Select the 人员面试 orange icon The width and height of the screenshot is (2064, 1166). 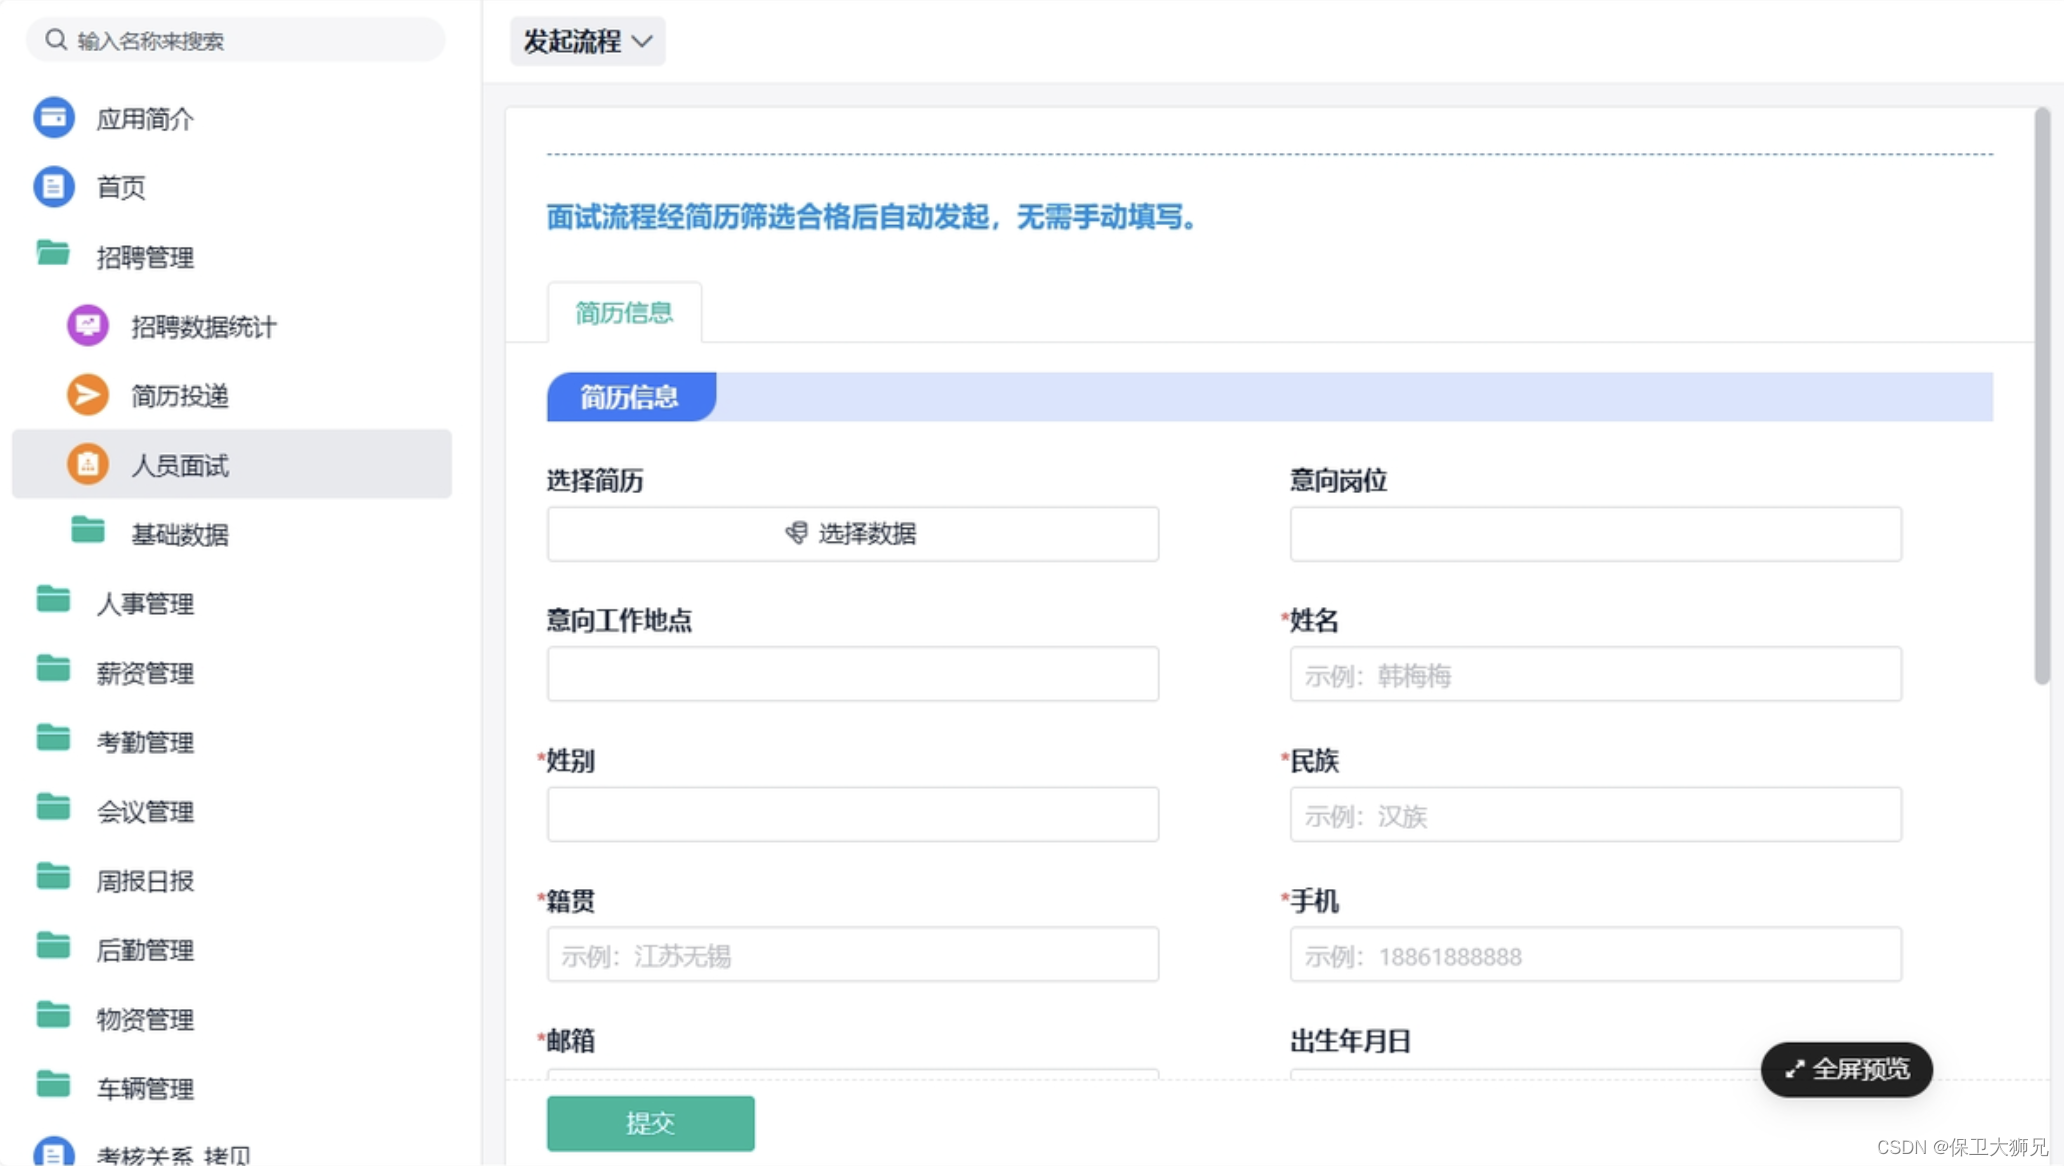88,464
